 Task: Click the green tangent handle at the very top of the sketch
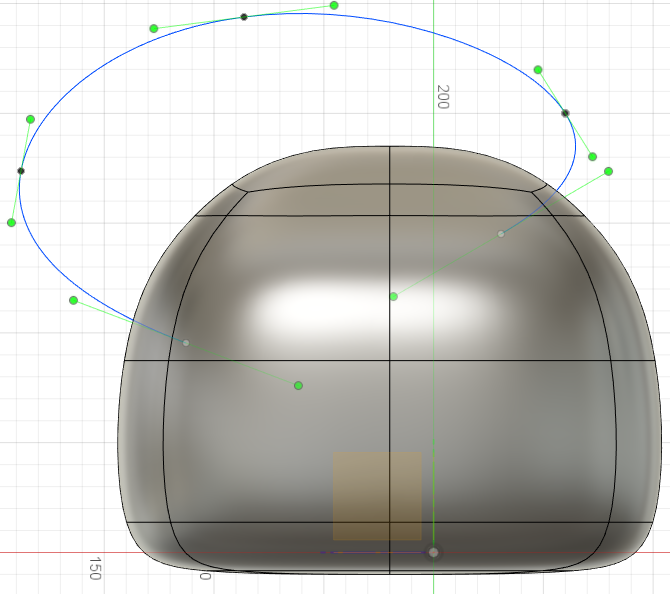(x=334, y=6)
